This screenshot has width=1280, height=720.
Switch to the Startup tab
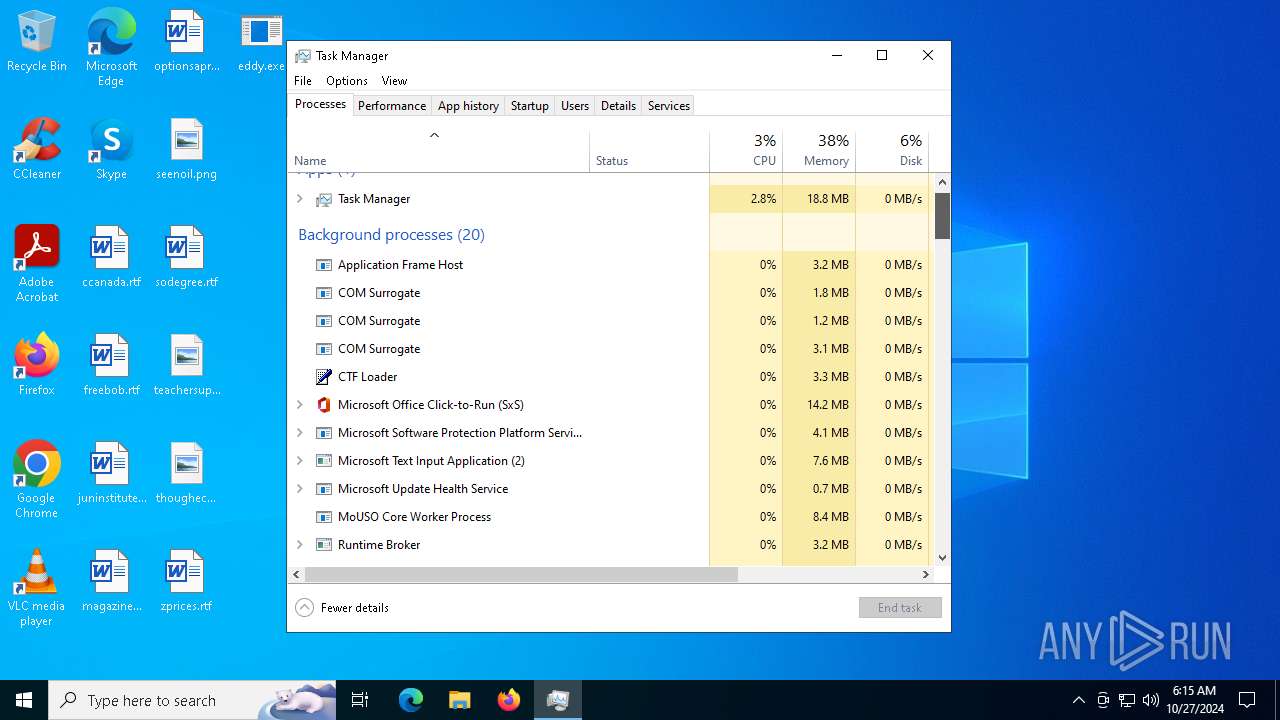pyautogui.click(x=530, y=106)
